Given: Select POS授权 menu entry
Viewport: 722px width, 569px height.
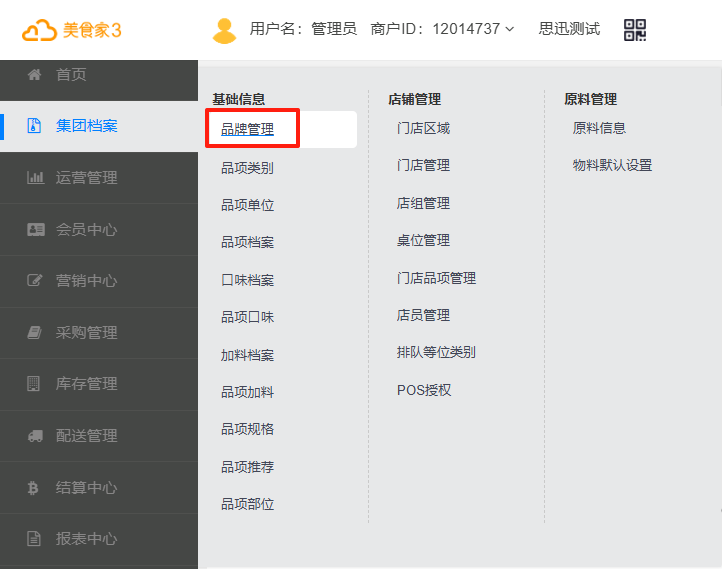Looking at the screenshot, I should [424, 390].
